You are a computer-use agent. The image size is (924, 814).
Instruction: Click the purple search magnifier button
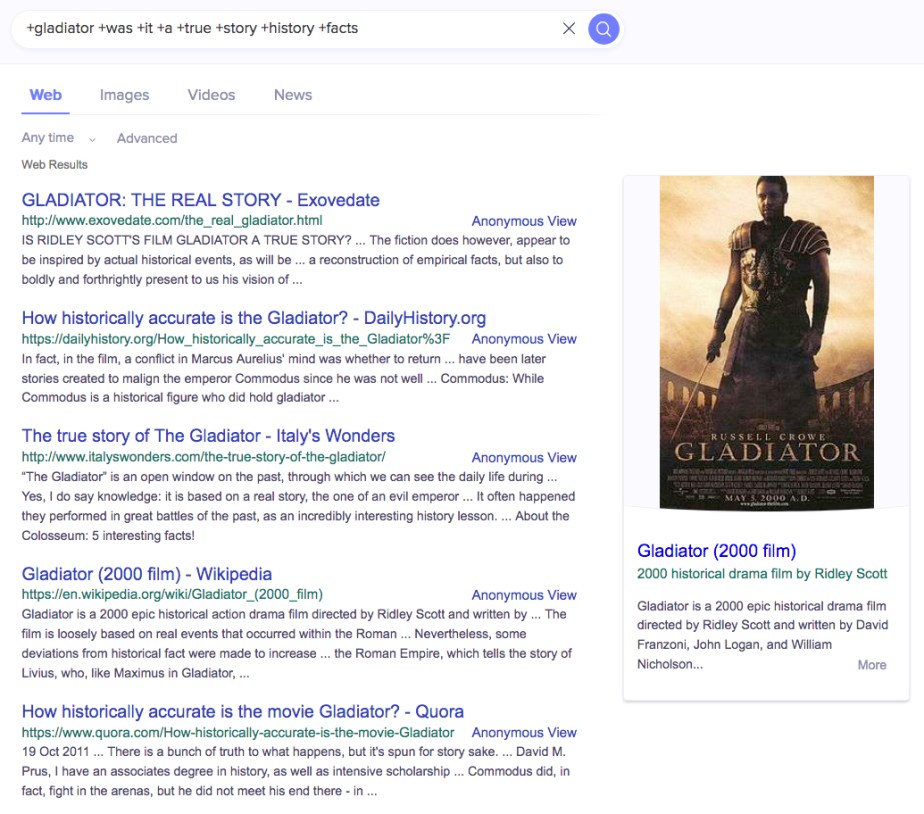pos(603,29)
